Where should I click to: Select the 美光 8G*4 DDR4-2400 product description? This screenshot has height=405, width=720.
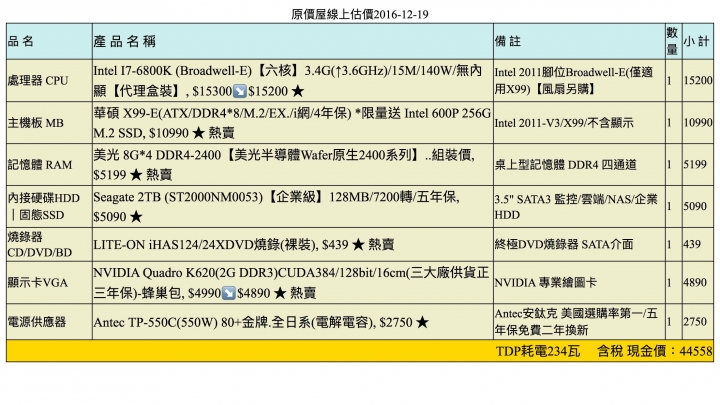click(284, 165)
